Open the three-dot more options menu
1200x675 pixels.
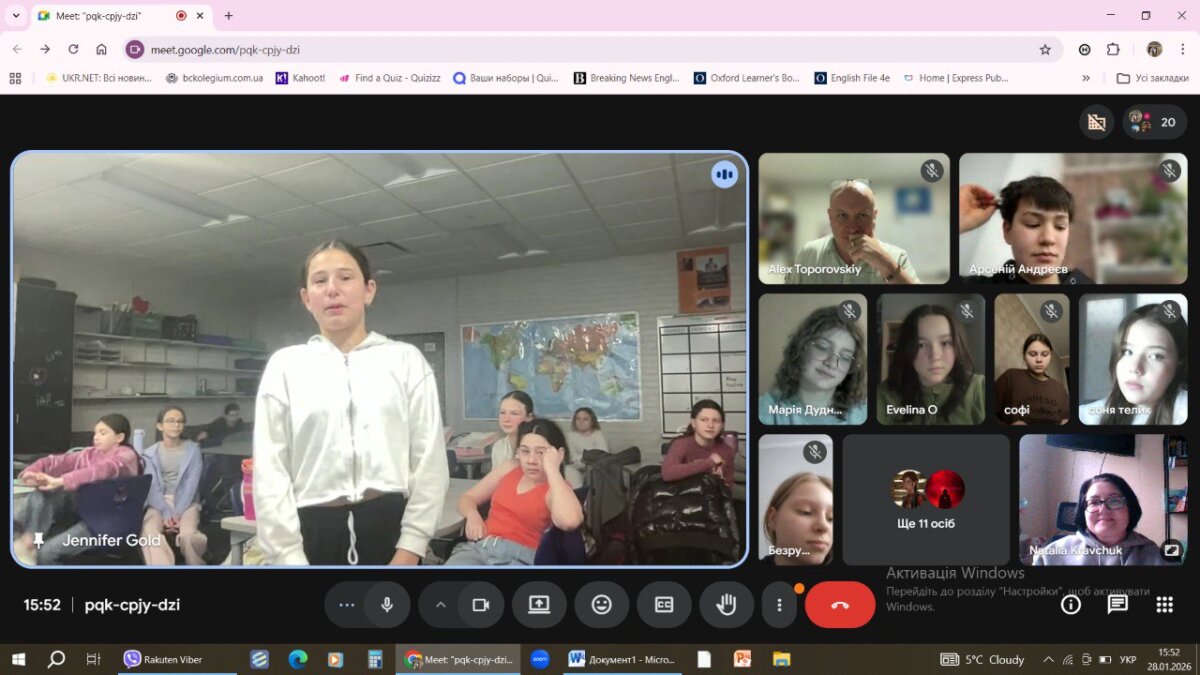(779, 605)
